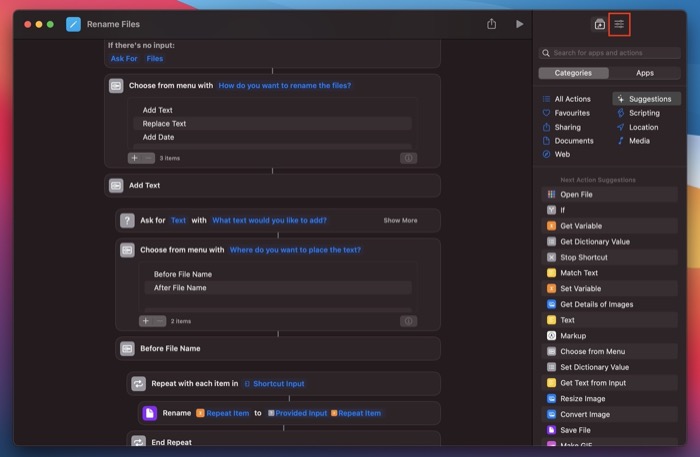Select the Suggestions category

(646, 99)
